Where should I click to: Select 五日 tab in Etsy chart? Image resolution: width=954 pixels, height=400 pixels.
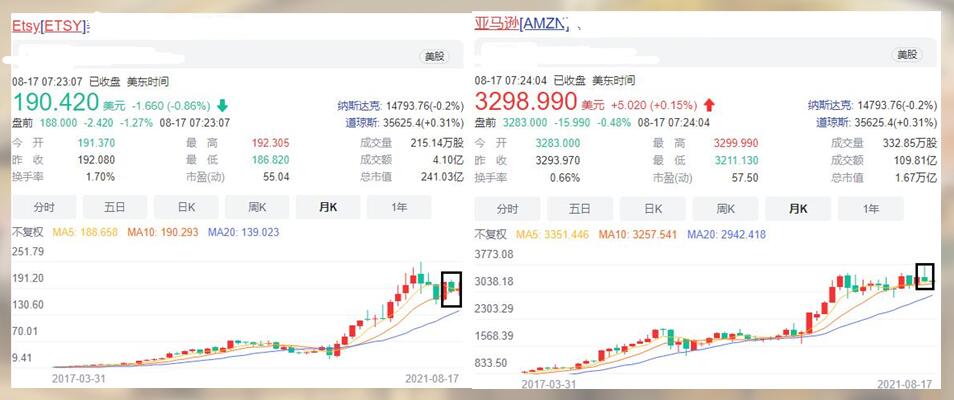click(114, 207)
